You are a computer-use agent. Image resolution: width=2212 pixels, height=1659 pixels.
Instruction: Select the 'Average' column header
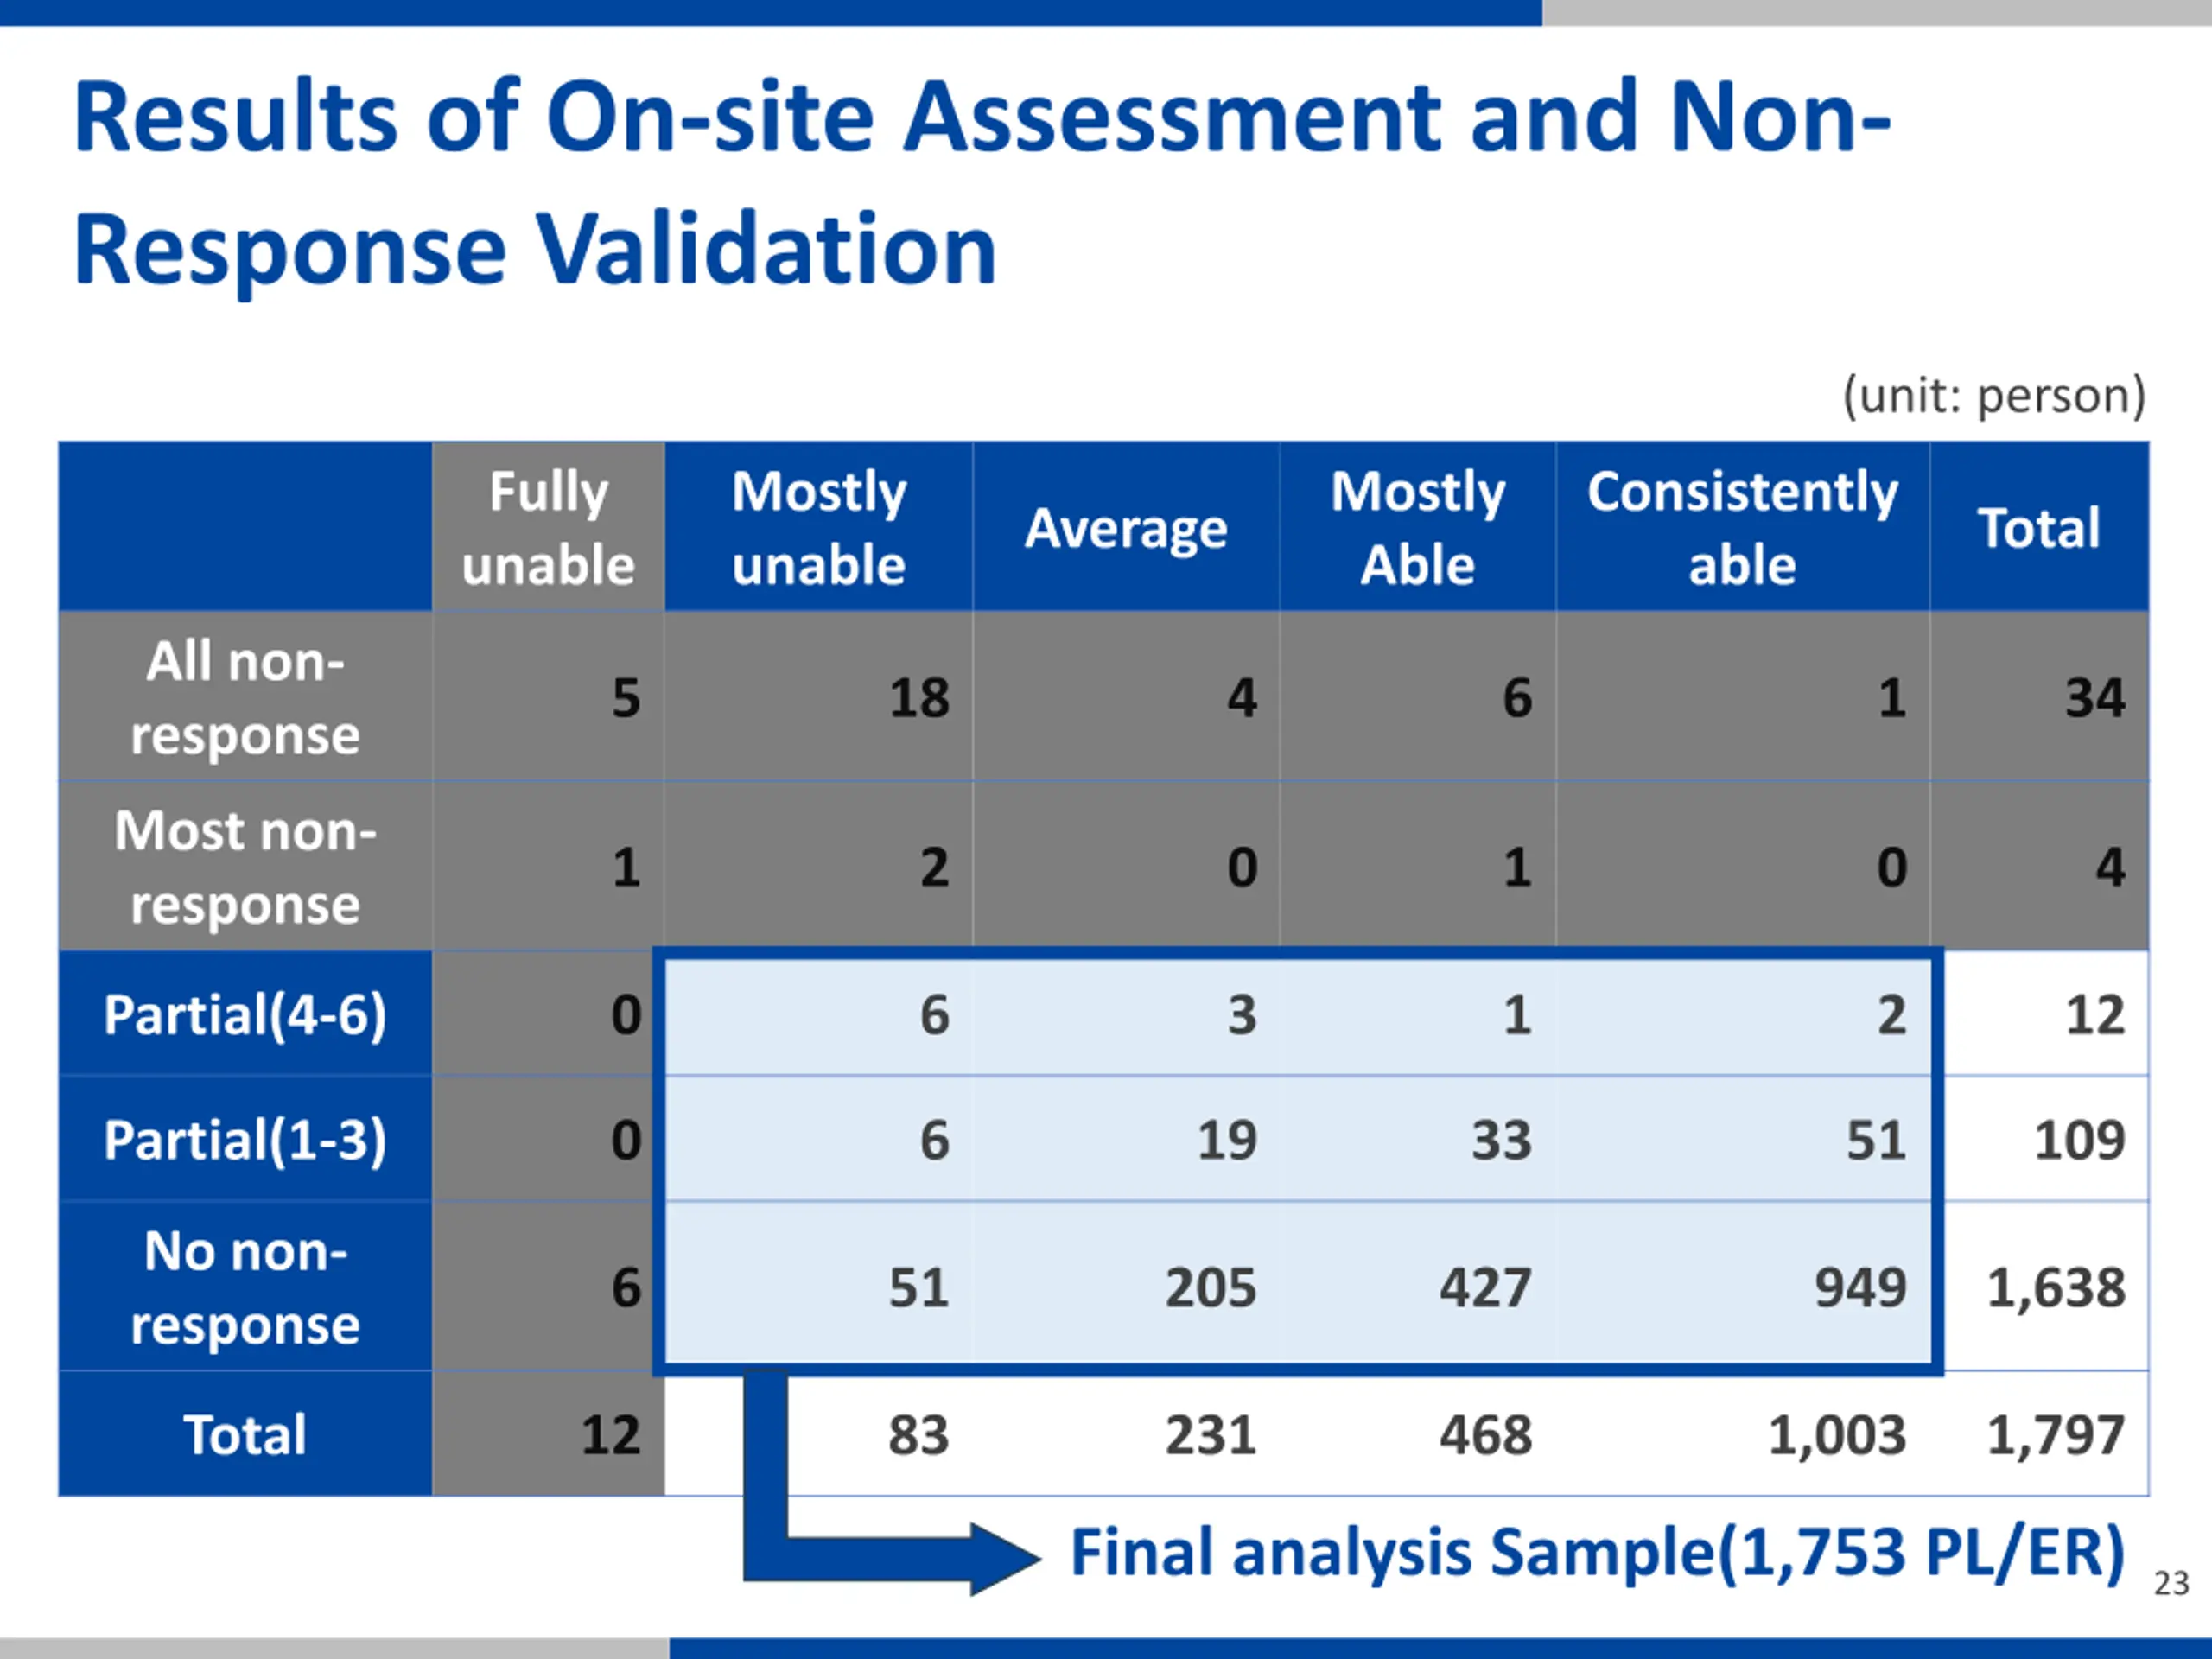pyautogui.click(x=1125, y=528)
